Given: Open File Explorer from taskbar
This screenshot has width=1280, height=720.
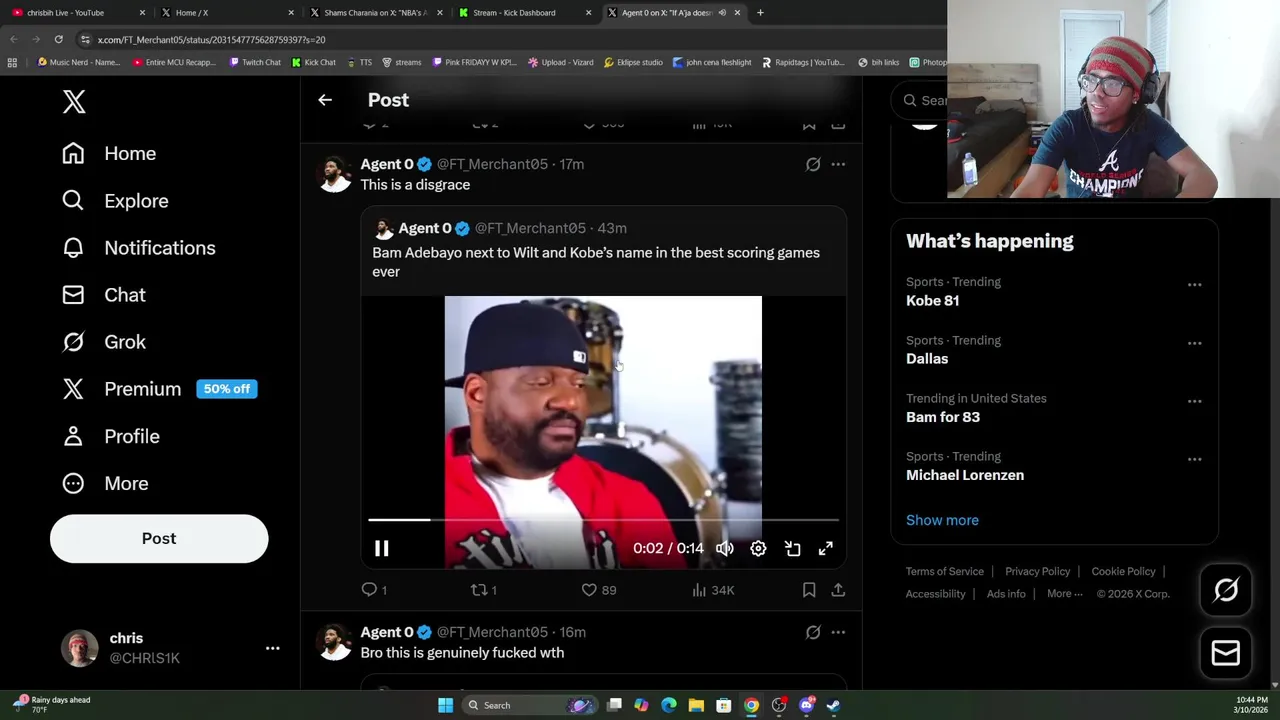Looking at the screenshot, I should 696,705.
